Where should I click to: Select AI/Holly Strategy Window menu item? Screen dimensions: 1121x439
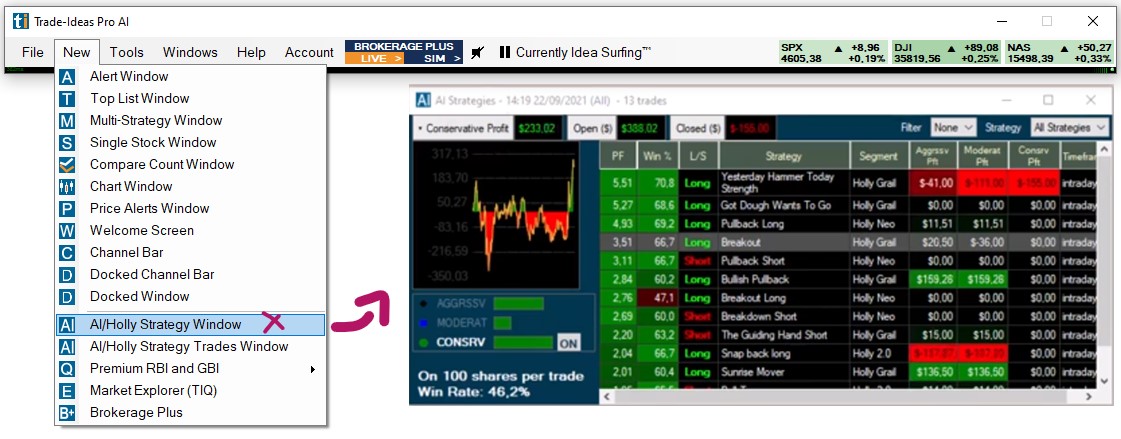[x=165, y=324]
